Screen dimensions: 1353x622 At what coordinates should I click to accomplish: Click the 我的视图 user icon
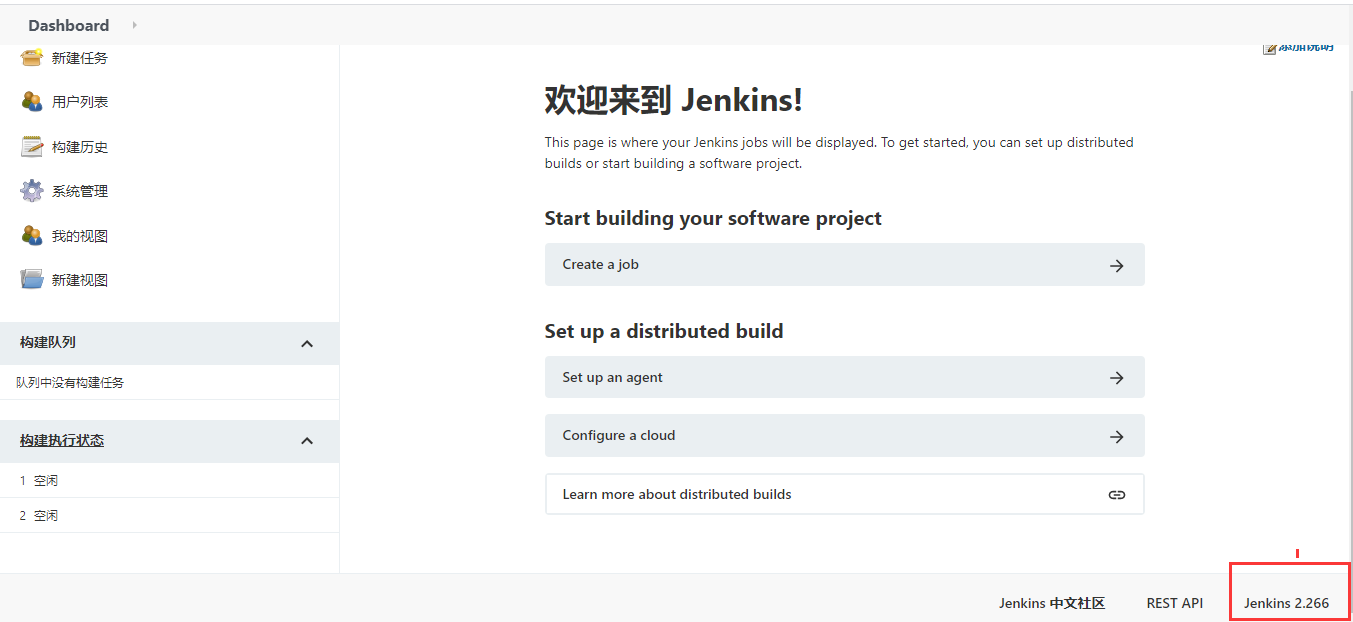[x=32, y=236]
